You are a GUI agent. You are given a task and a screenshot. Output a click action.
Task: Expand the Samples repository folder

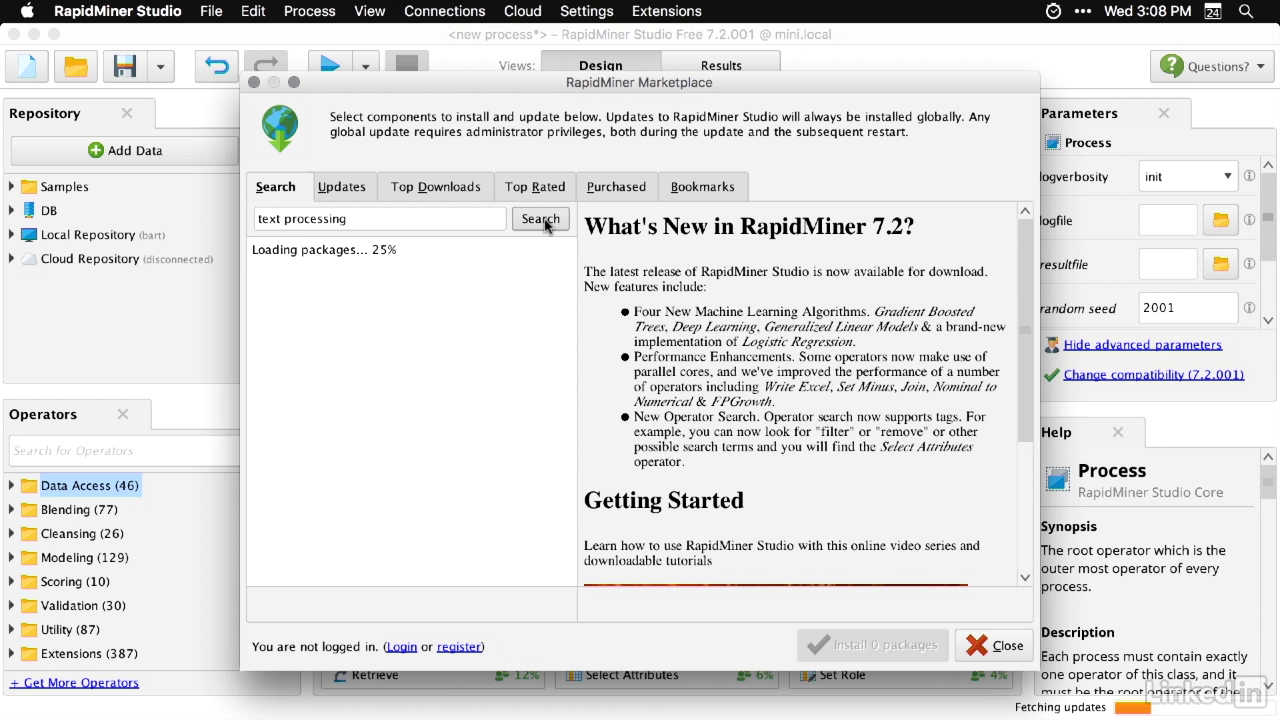point(12,187)
